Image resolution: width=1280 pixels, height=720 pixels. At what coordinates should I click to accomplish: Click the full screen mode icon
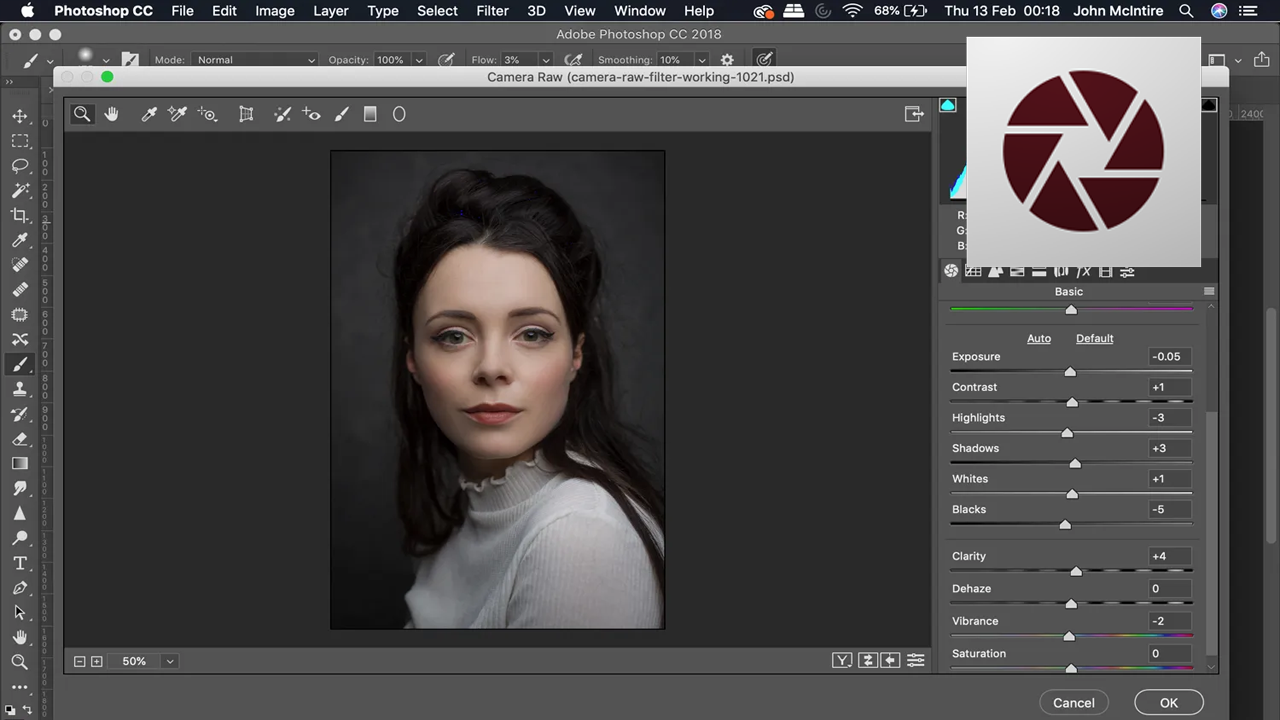click(914, 114)
